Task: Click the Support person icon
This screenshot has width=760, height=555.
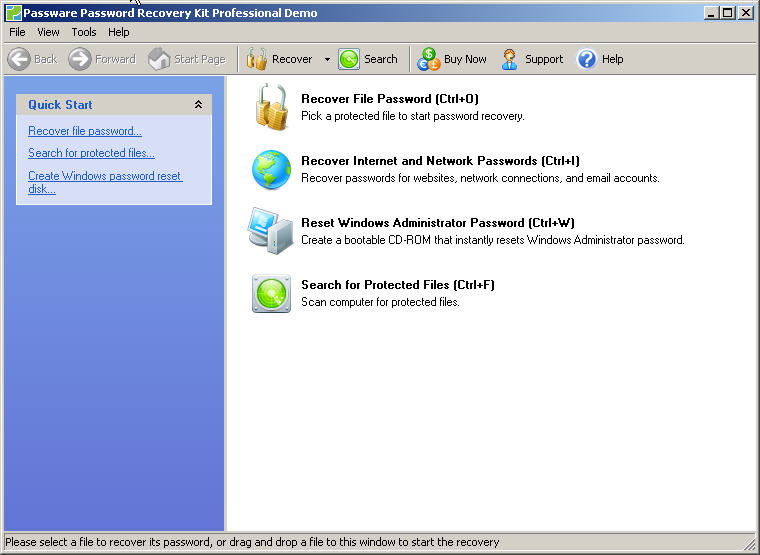Action: [x=509, y=59]
